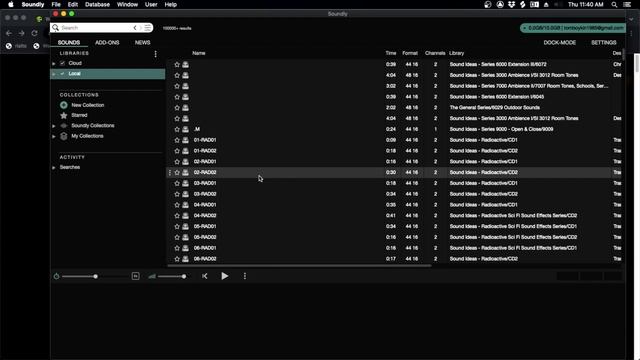Click pitch slider handle

coord(96,276)
